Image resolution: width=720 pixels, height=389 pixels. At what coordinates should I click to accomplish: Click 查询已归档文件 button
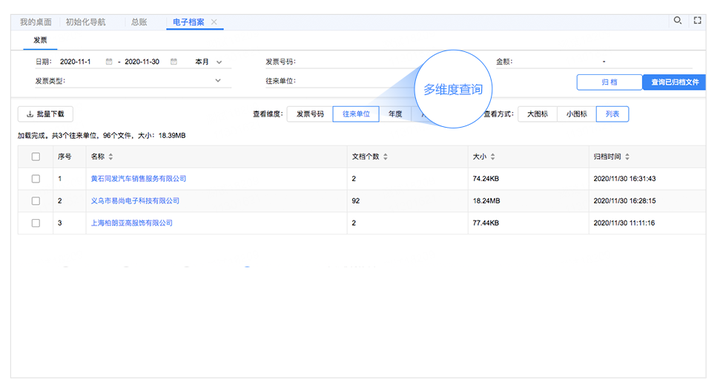click(674, 82)
